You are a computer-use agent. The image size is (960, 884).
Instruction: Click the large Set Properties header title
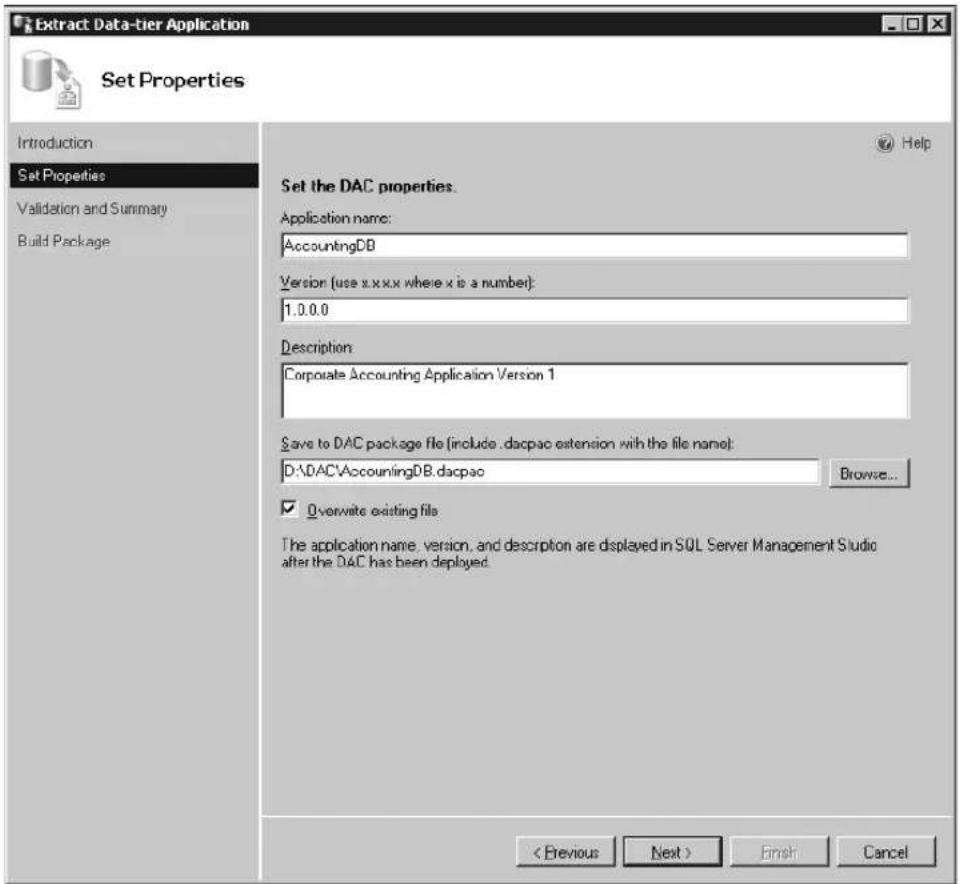(x=173, y=80)
